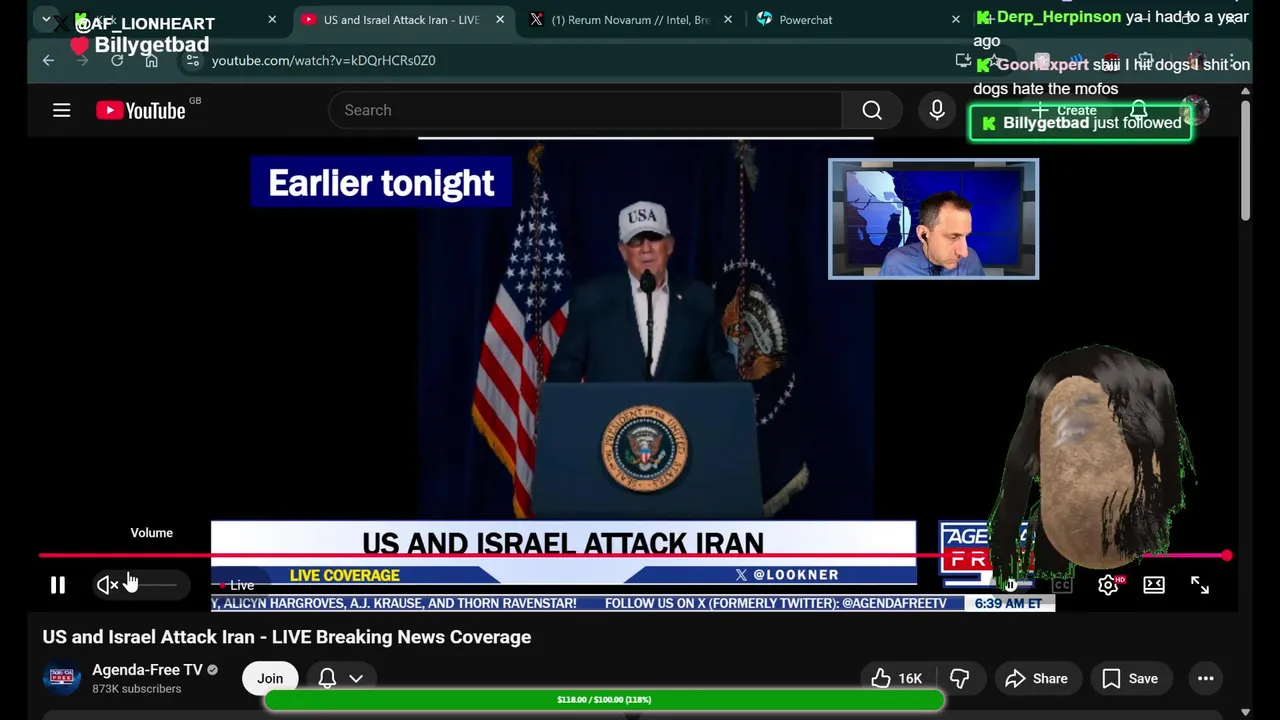
Task: Open the Agenda-Free TV channel name link
Action: click(147, 670)
